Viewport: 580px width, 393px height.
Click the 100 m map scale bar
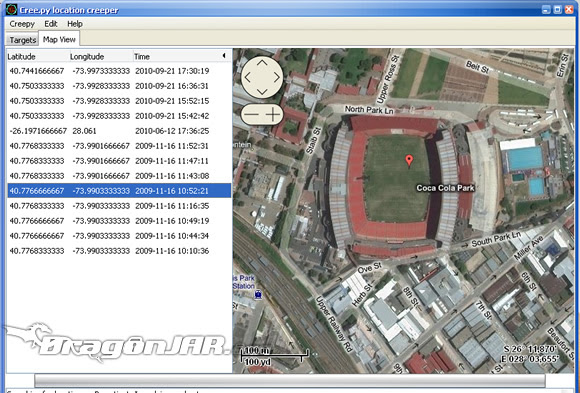tap(274, 356)
